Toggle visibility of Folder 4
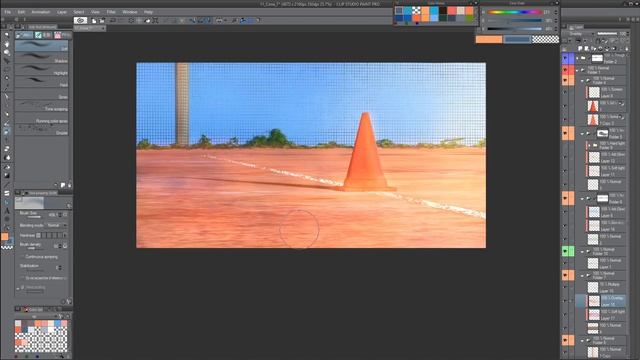The width and height of the screenshot is (640, 360). tap(565, 80)
